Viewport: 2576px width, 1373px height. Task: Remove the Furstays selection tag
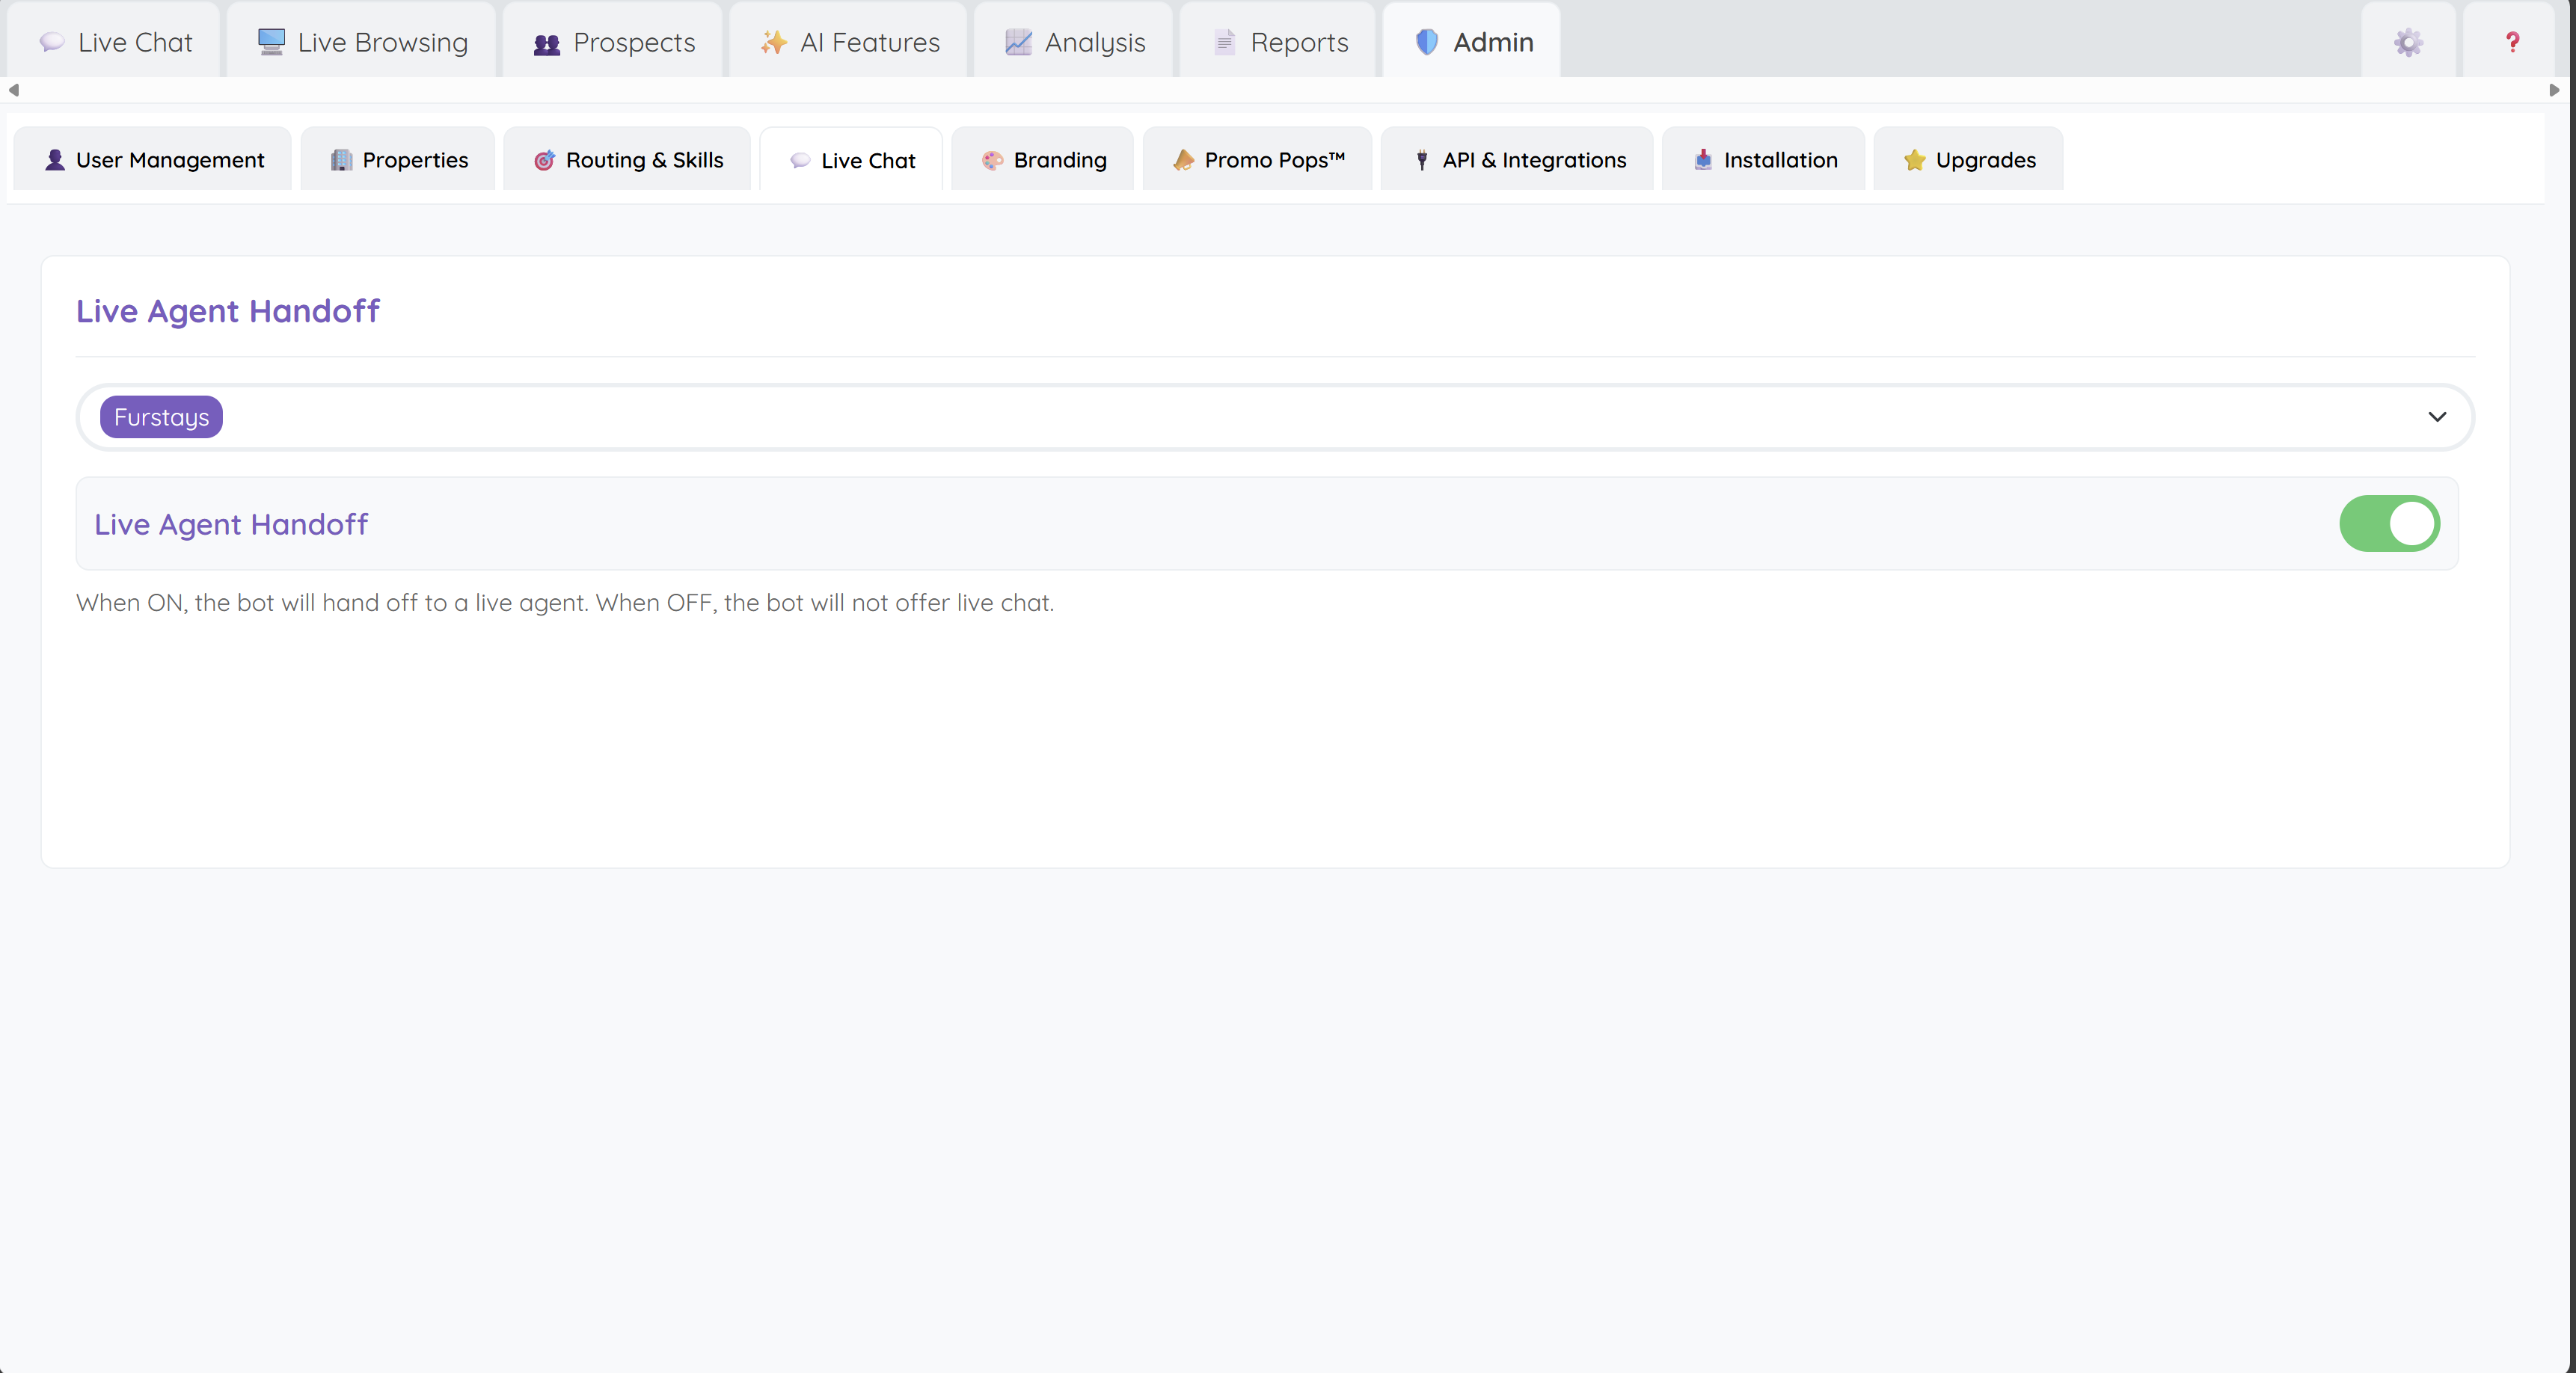click(161, 417)
